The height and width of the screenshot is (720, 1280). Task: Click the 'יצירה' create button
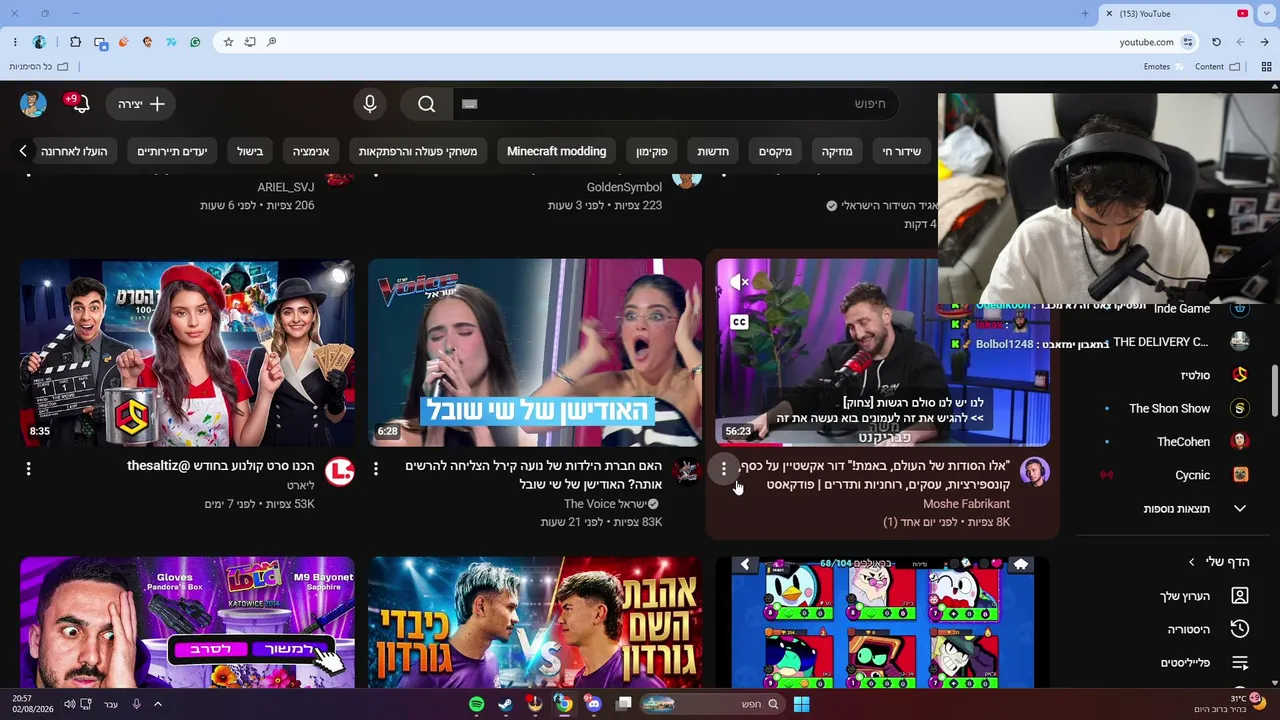[x=141, y=104]
